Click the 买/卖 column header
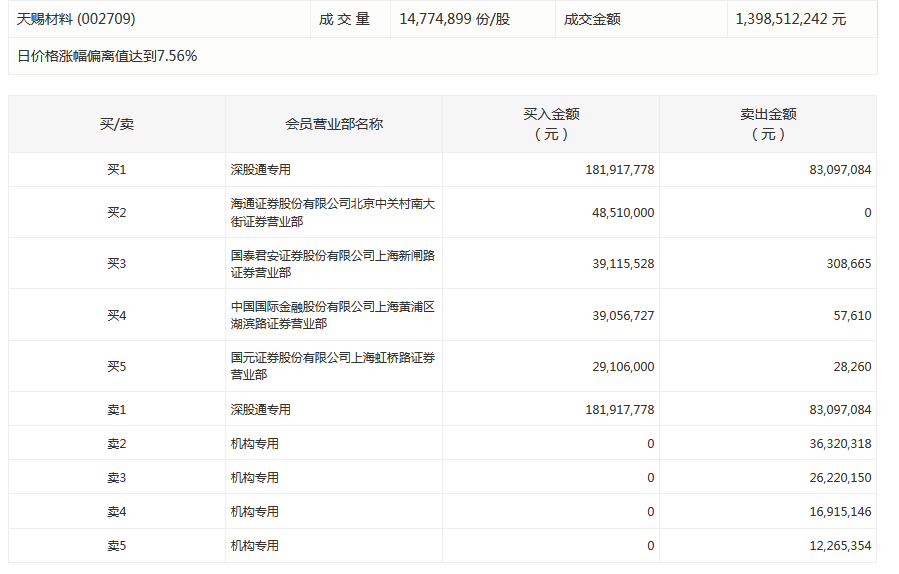899x574 pixels. pos(117,124)
